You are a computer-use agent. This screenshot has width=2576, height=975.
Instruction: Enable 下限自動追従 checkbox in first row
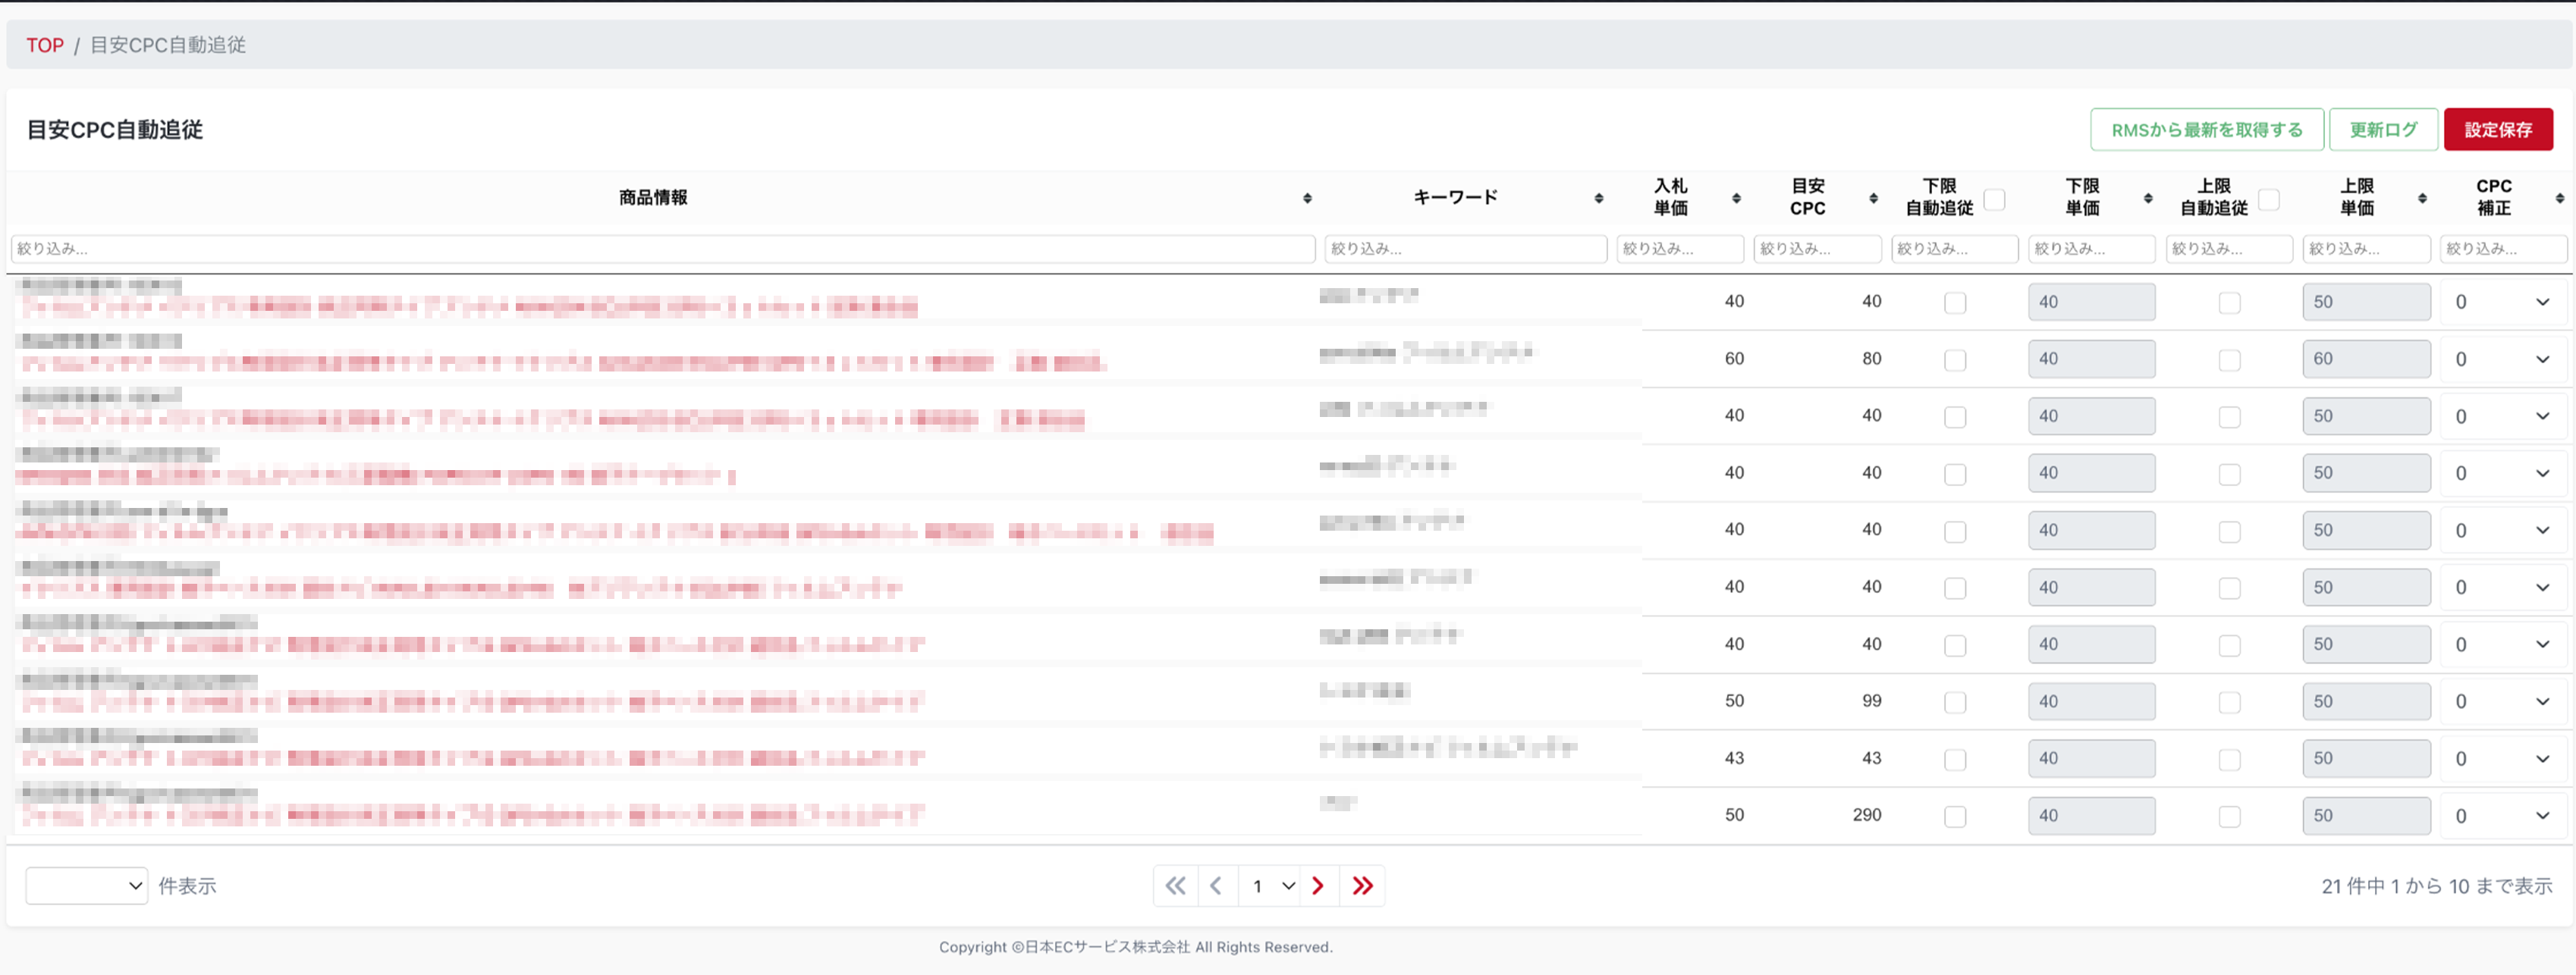[x=1955, y=303]
